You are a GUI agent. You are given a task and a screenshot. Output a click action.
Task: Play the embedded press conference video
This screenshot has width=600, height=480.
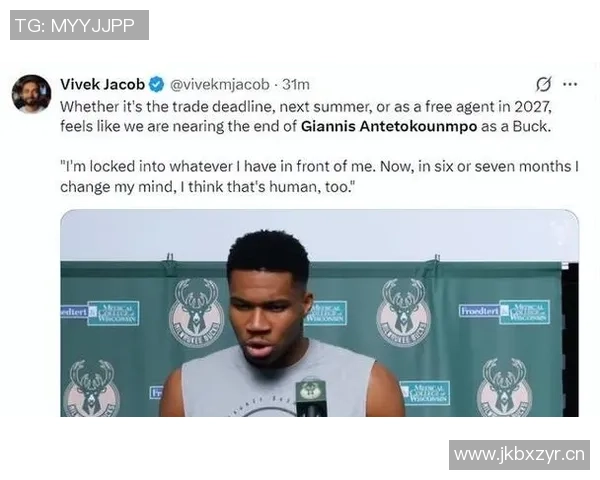pyautogui.click(x=320, y=313)
